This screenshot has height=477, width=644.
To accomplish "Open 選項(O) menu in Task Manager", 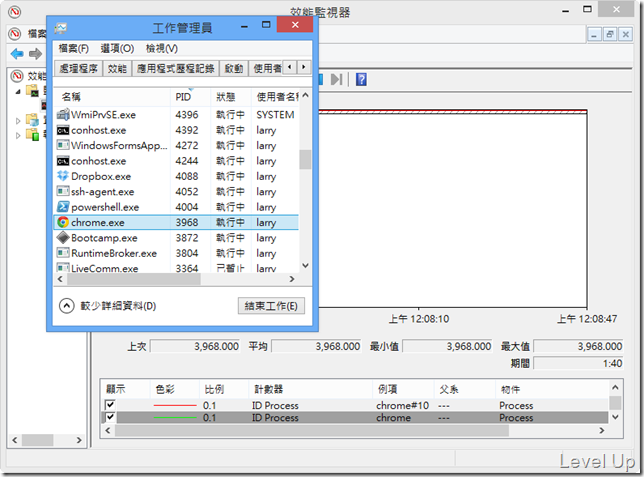I will tap(117, 48).
